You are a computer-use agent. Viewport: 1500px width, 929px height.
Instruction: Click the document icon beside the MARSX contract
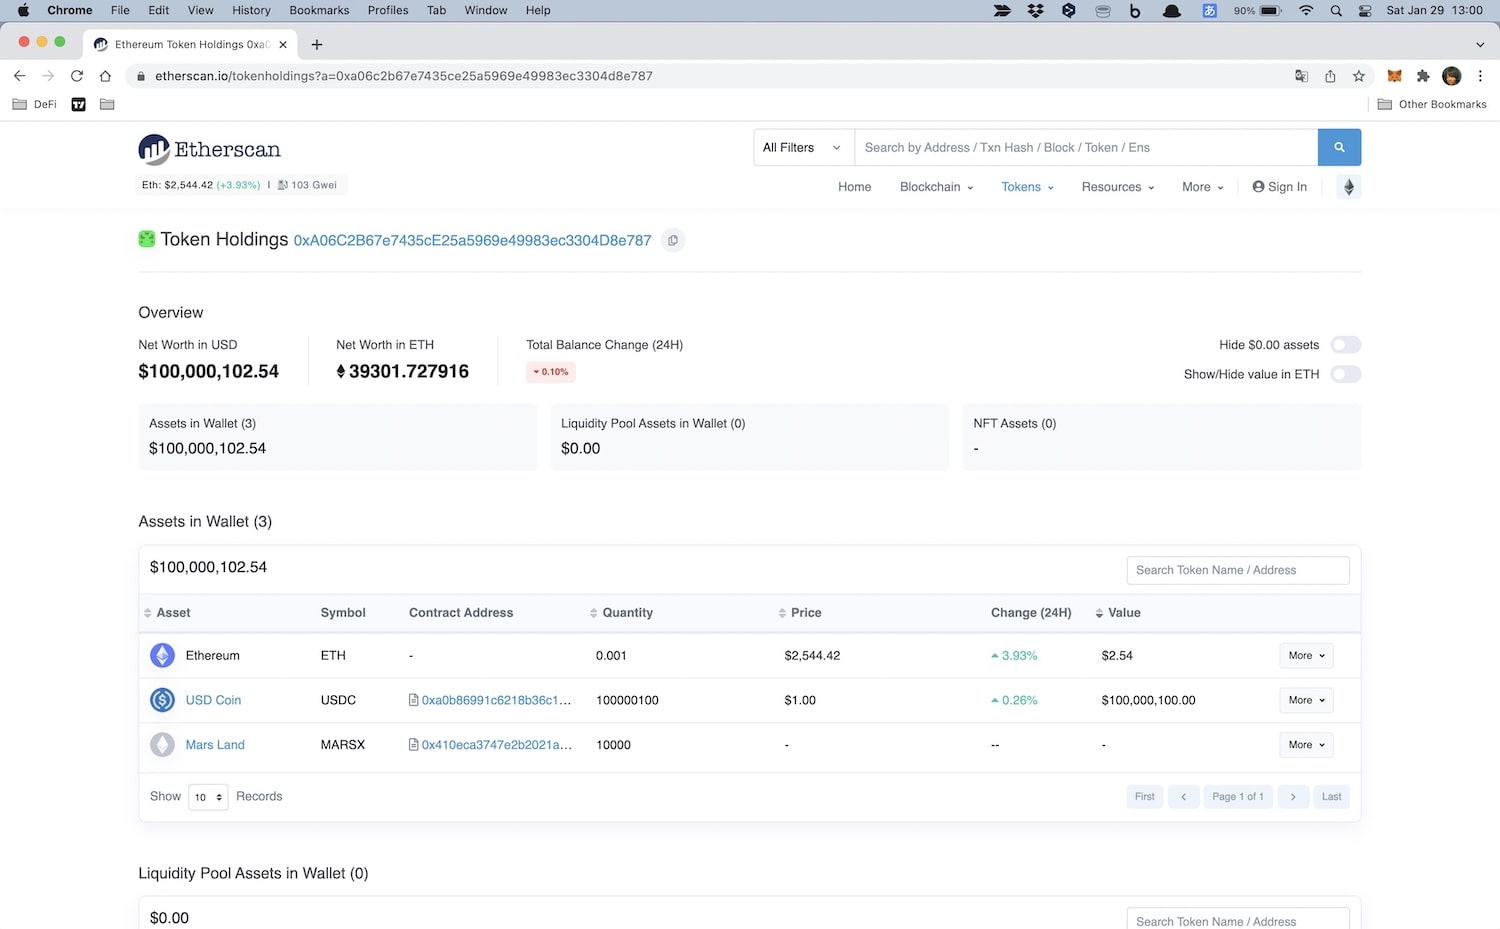pos(413,745)
